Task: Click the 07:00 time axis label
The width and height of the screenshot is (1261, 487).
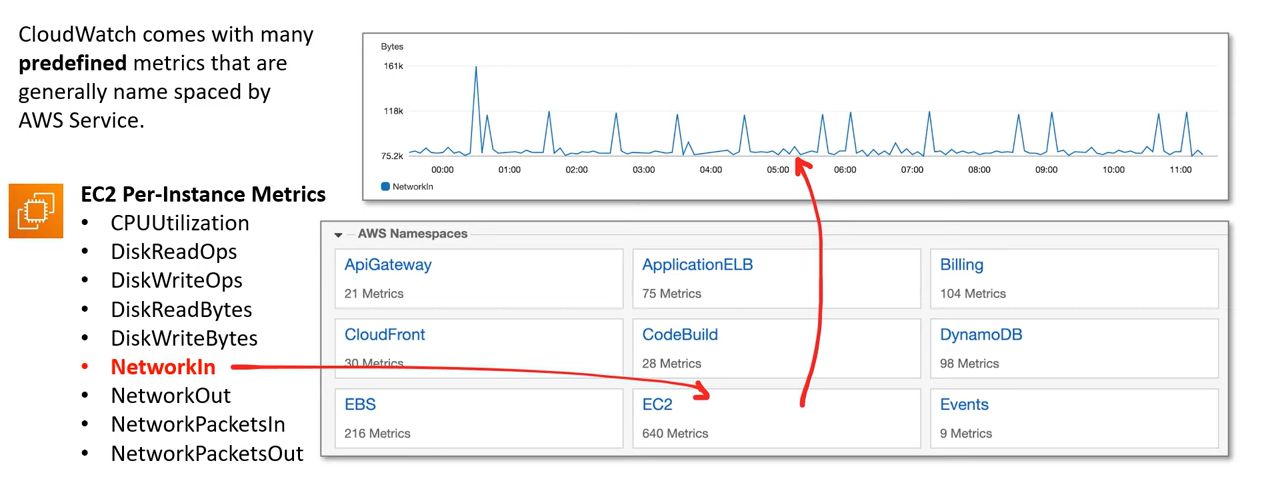Action: point(912,170)
